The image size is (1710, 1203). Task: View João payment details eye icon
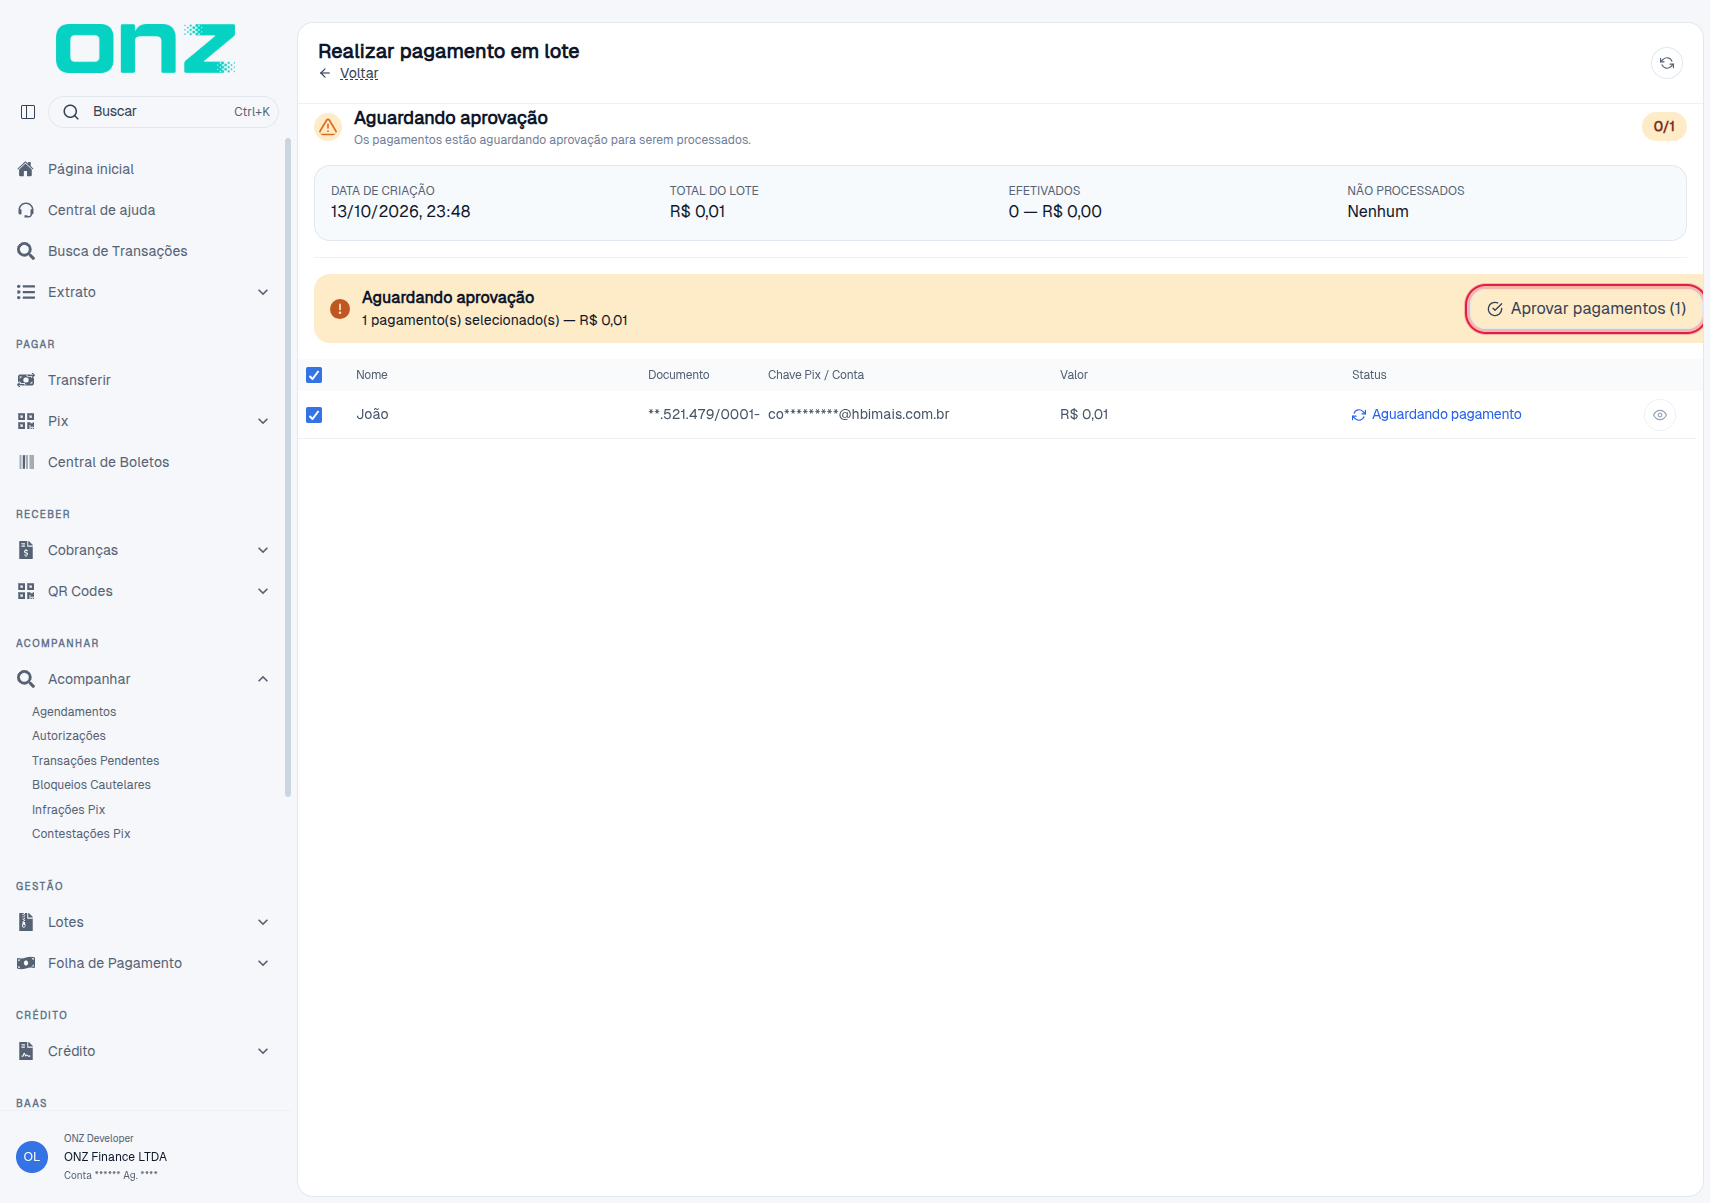coord(1660,415)
